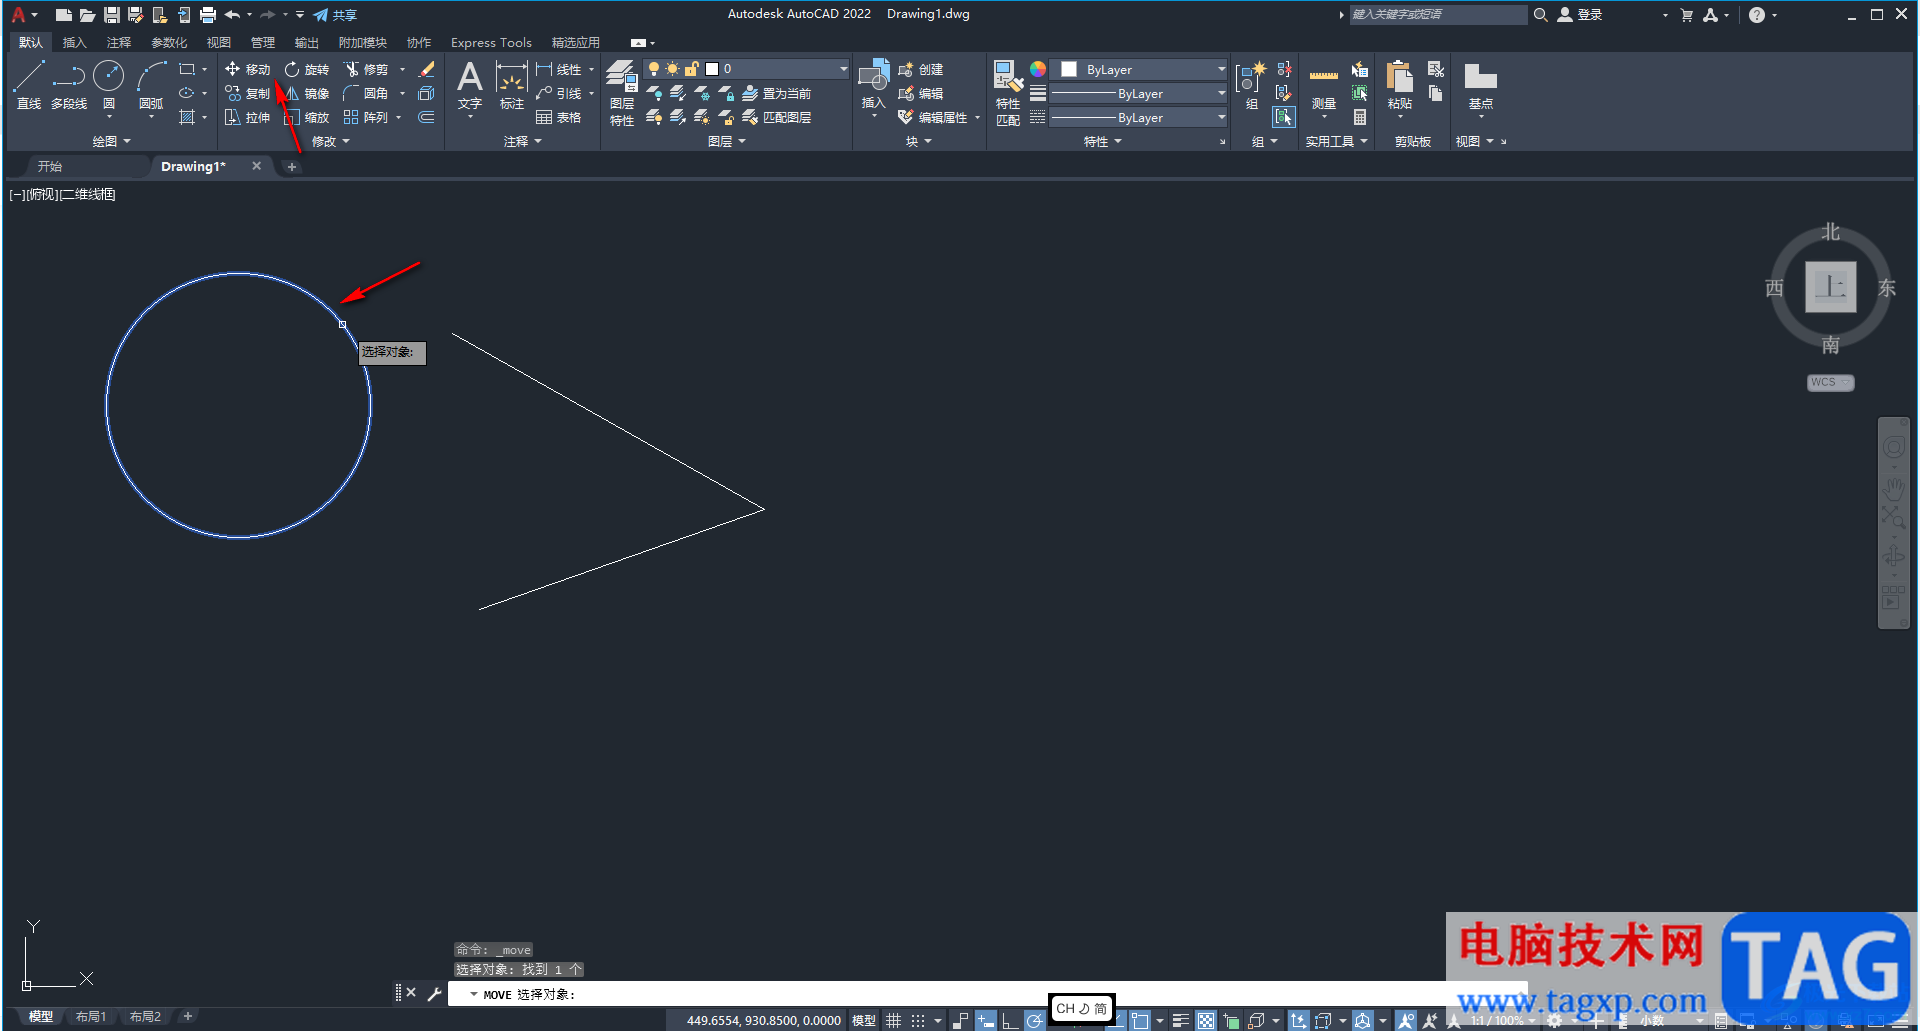This screenshot has width=1920, height=1031.
Task: Click the Fillet (圆角) tool
Action: pyautogui.click(x=366, y=93)
